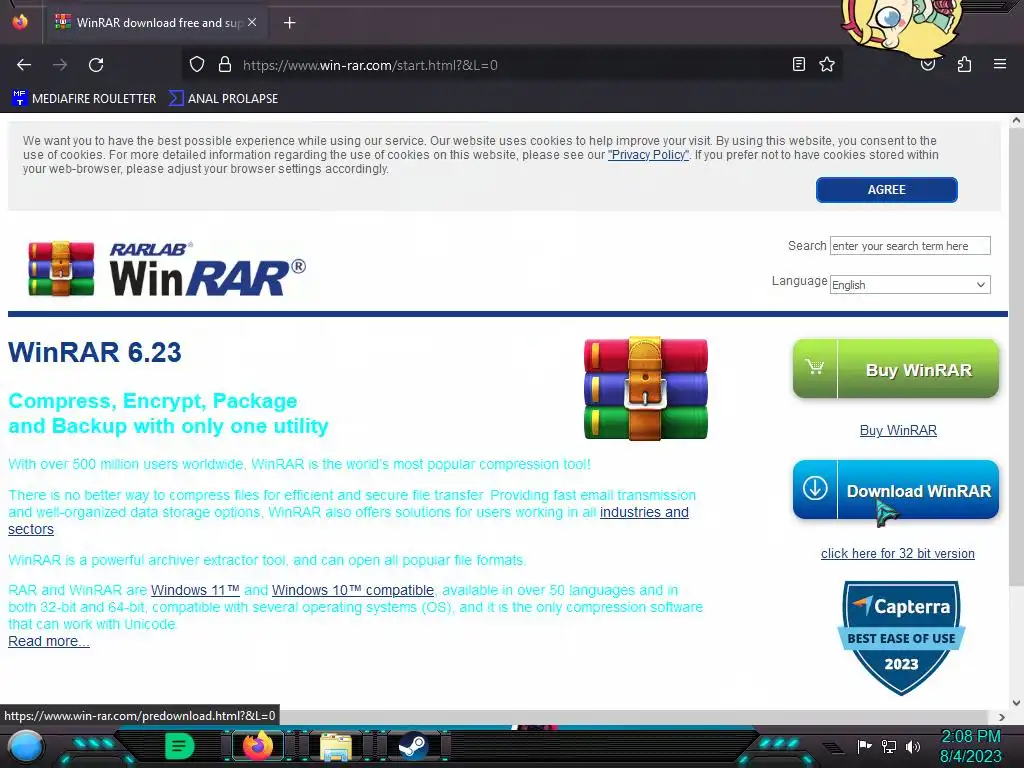
Task: Open the extensions puzzle icon
Action: (964, 64)
